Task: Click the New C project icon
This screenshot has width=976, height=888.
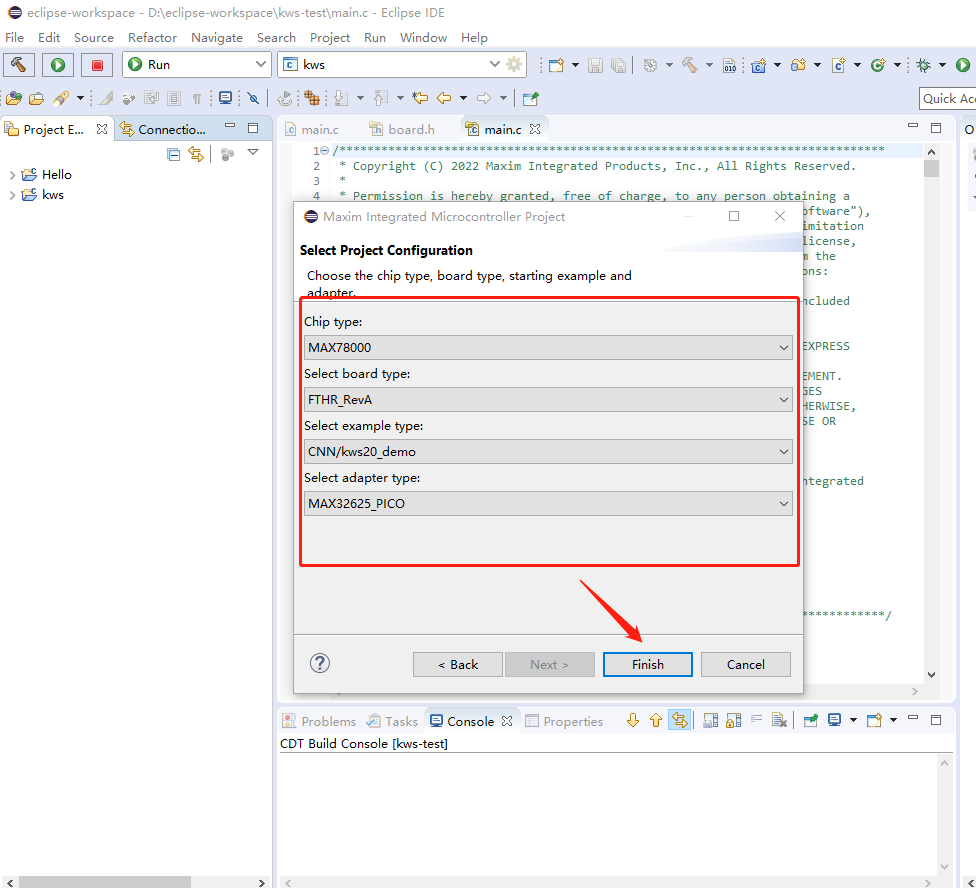Action: pyautogui.click(x=759, y=65)
